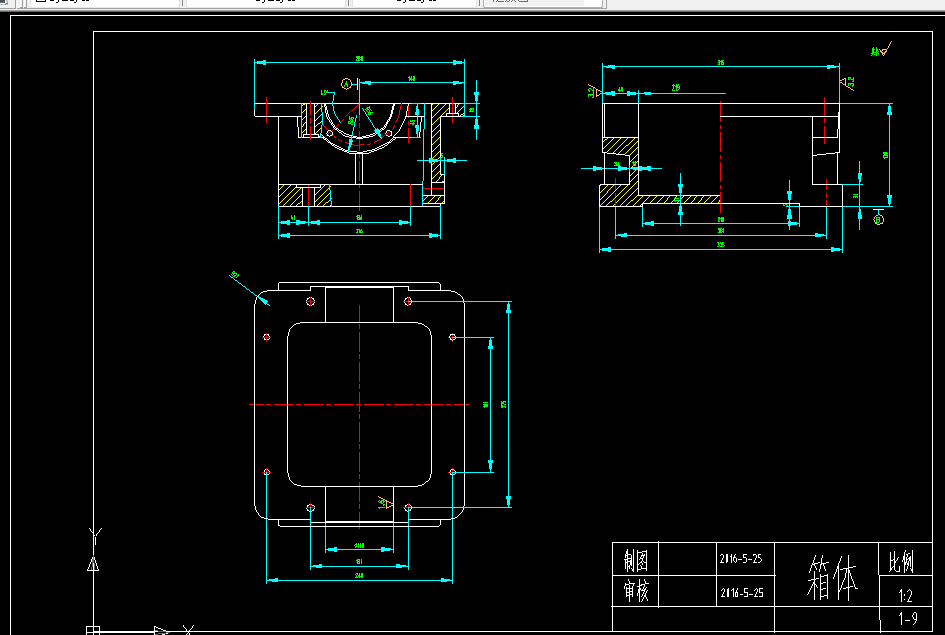Select the 1:2 scale value

[x=905, y=596]
